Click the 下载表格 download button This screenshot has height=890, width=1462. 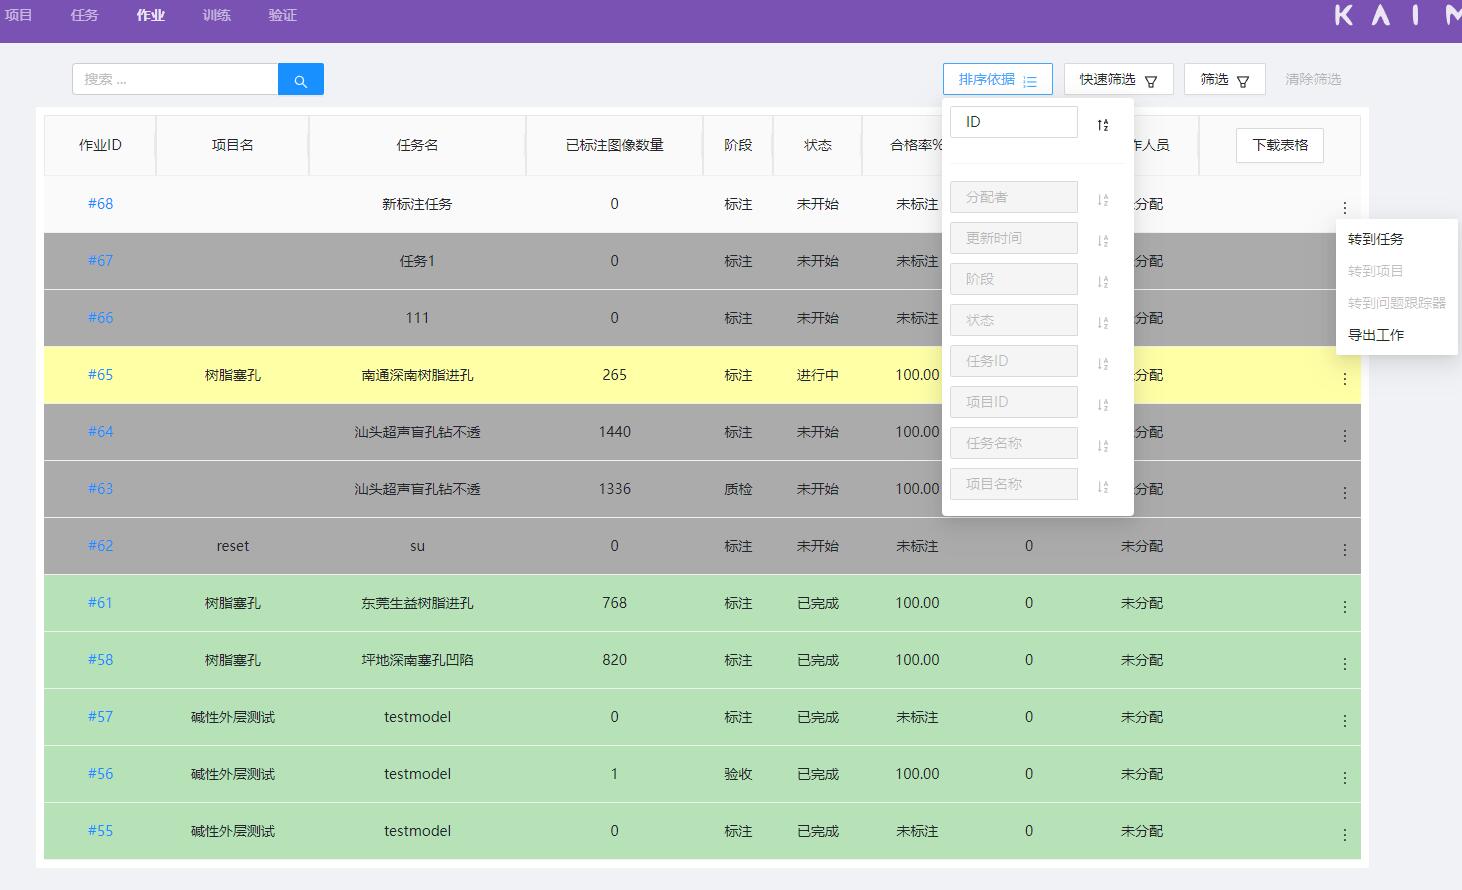point(1280,145)
